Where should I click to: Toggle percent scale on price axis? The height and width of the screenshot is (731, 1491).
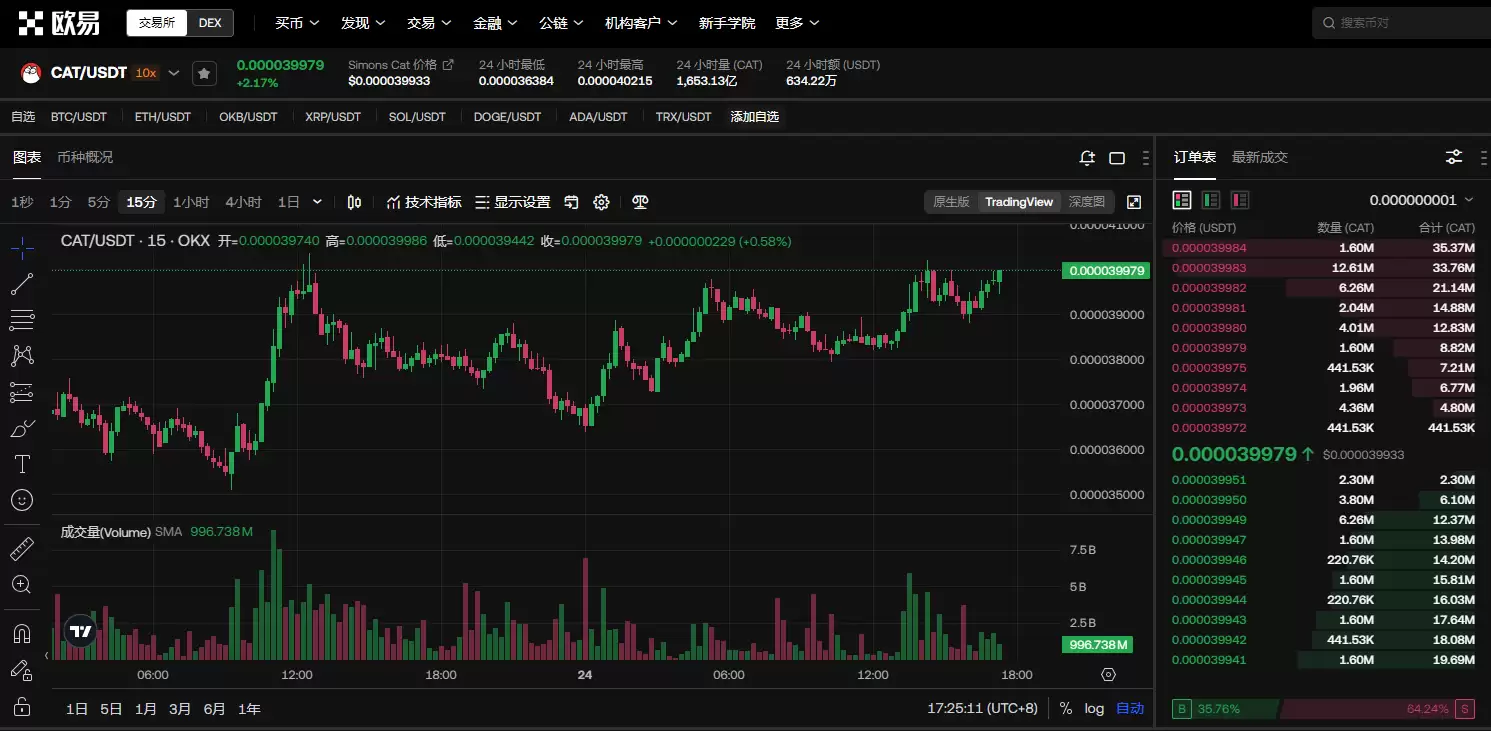coord(1066,708)
